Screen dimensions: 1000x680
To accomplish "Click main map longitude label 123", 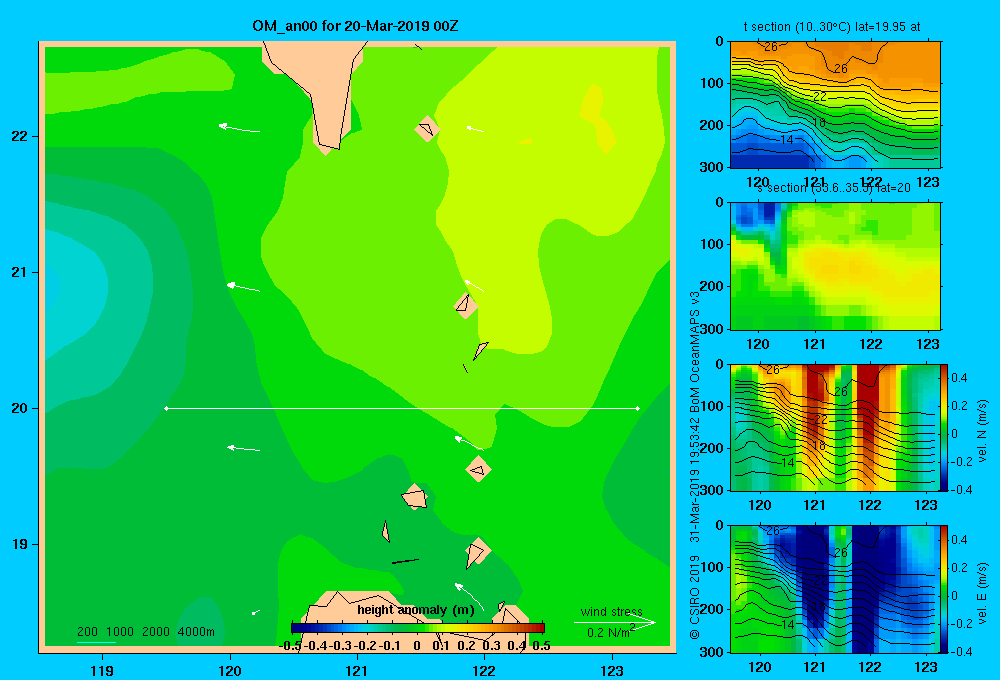I will click(612, 671).
